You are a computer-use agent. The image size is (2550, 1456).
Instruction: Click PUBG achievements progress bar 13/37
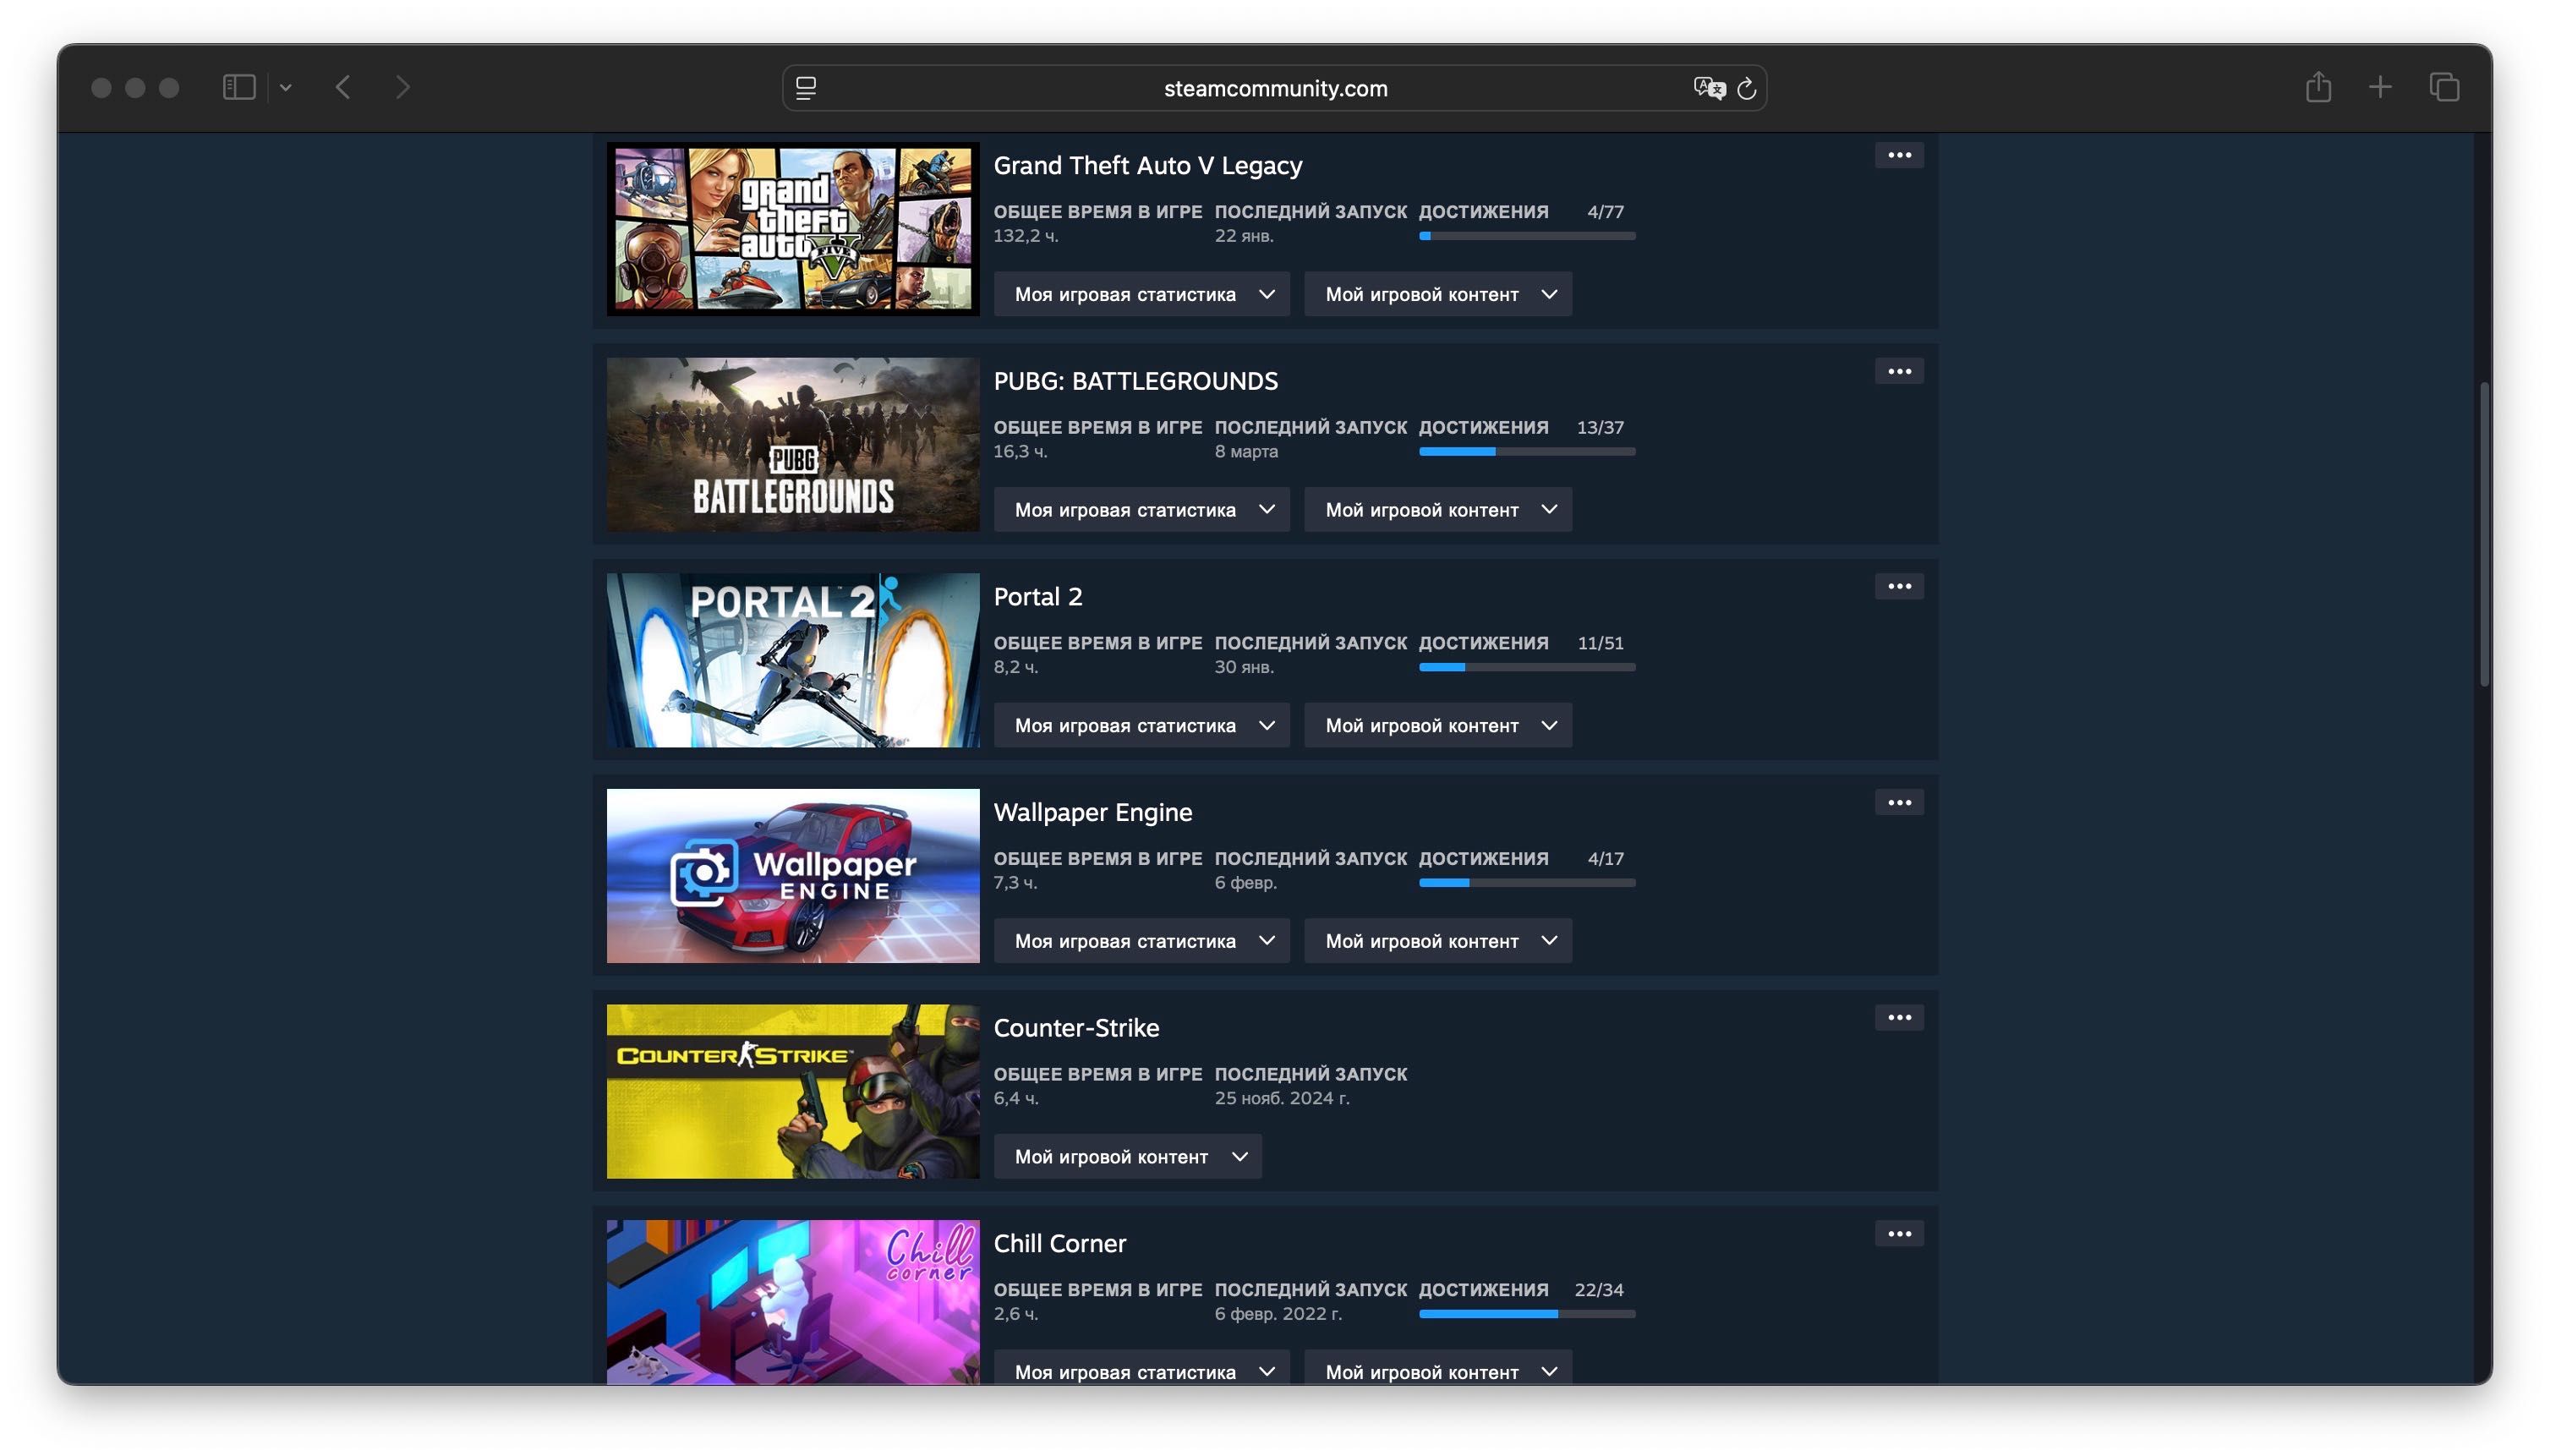pos(1527,452)
